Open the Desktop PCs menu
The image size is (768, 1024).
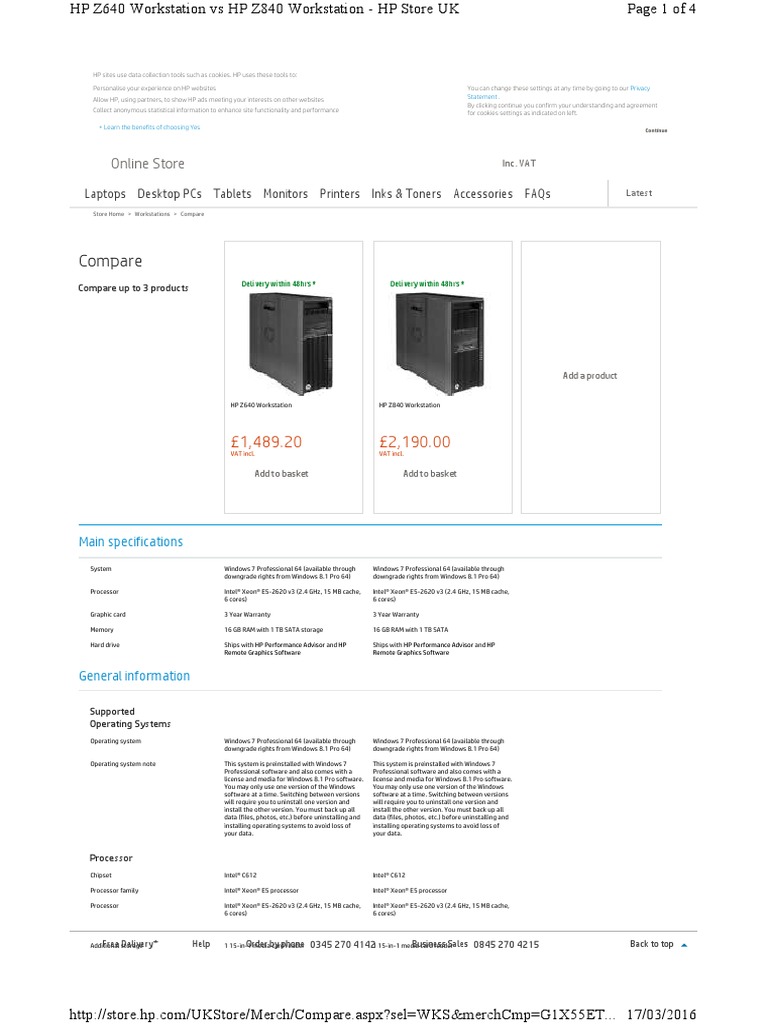[169, 194]
